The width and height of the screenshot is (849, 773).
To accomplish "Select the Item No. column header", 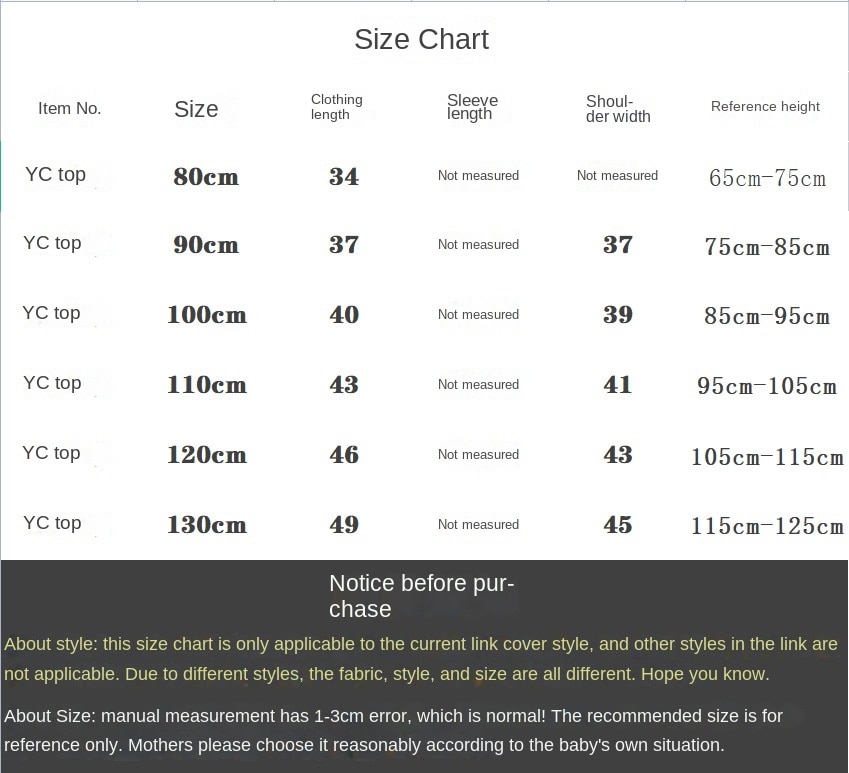I will [x=69, y=108].
